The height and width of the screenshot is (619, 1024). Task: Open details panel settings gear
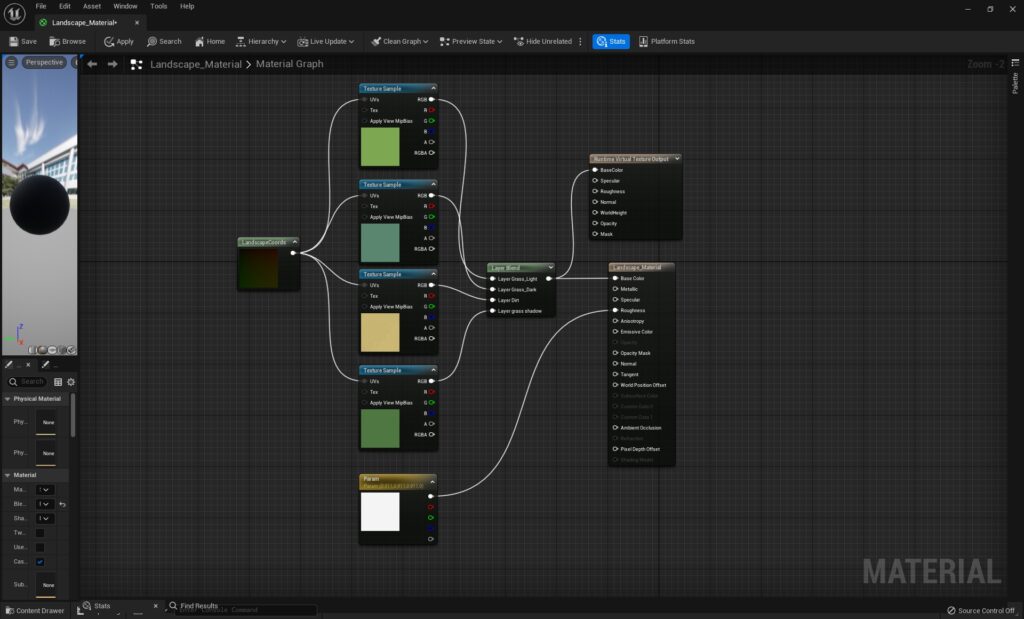[71, 381]
